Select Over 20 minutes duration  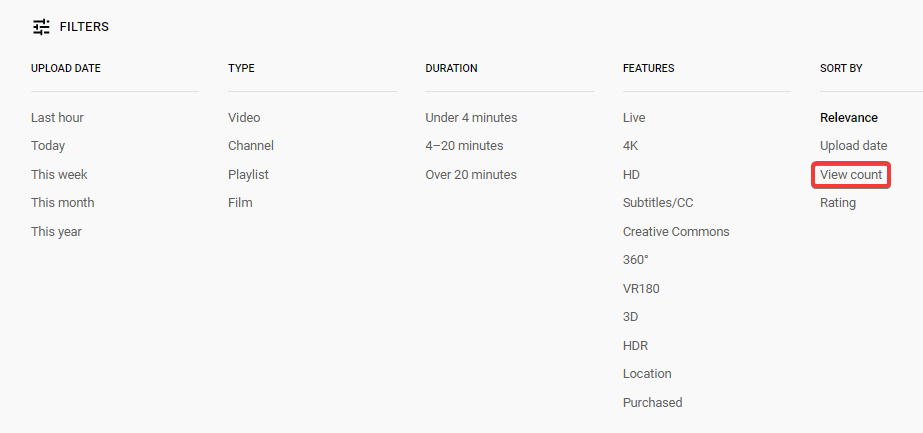[x=471, y=174]
